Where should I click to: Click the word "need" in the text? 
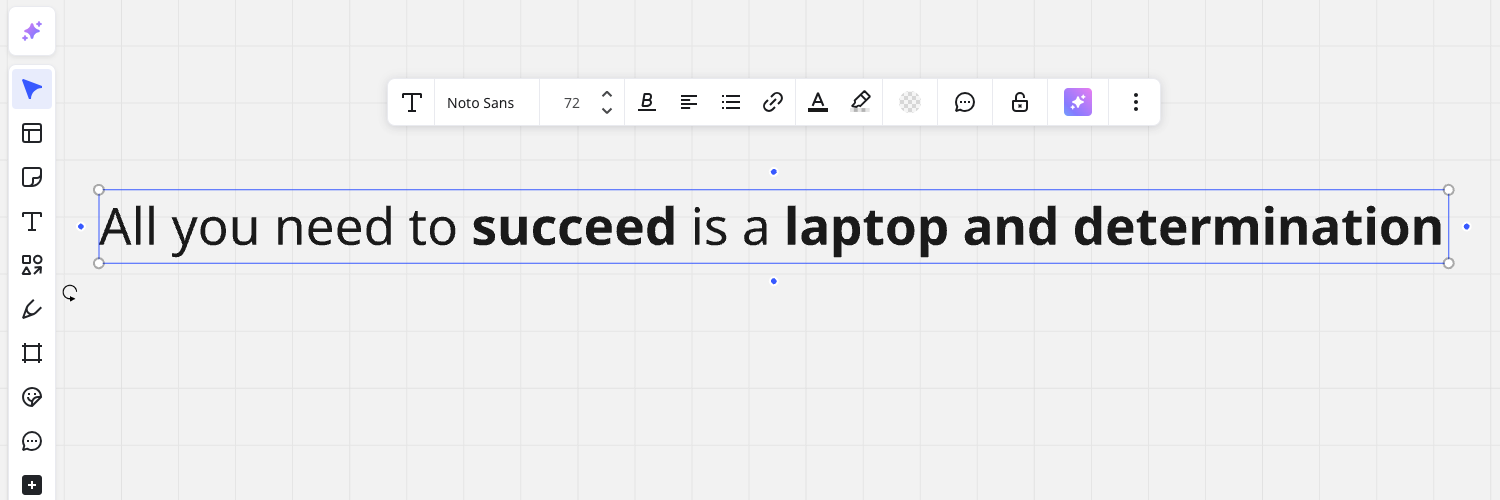coord(335,228)
